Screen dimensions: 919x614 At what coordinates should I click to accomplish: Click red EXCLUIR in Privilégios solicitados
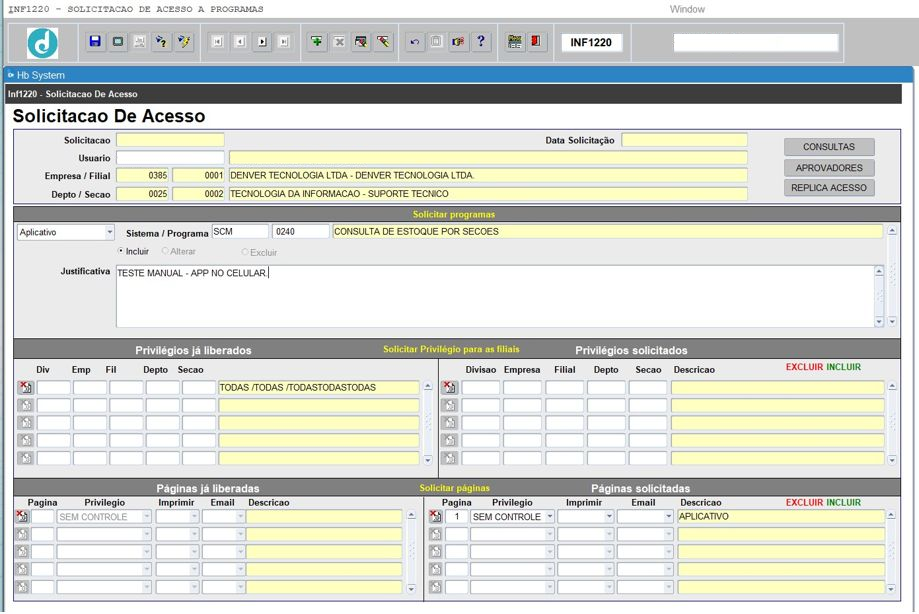[x=804, y=367]
